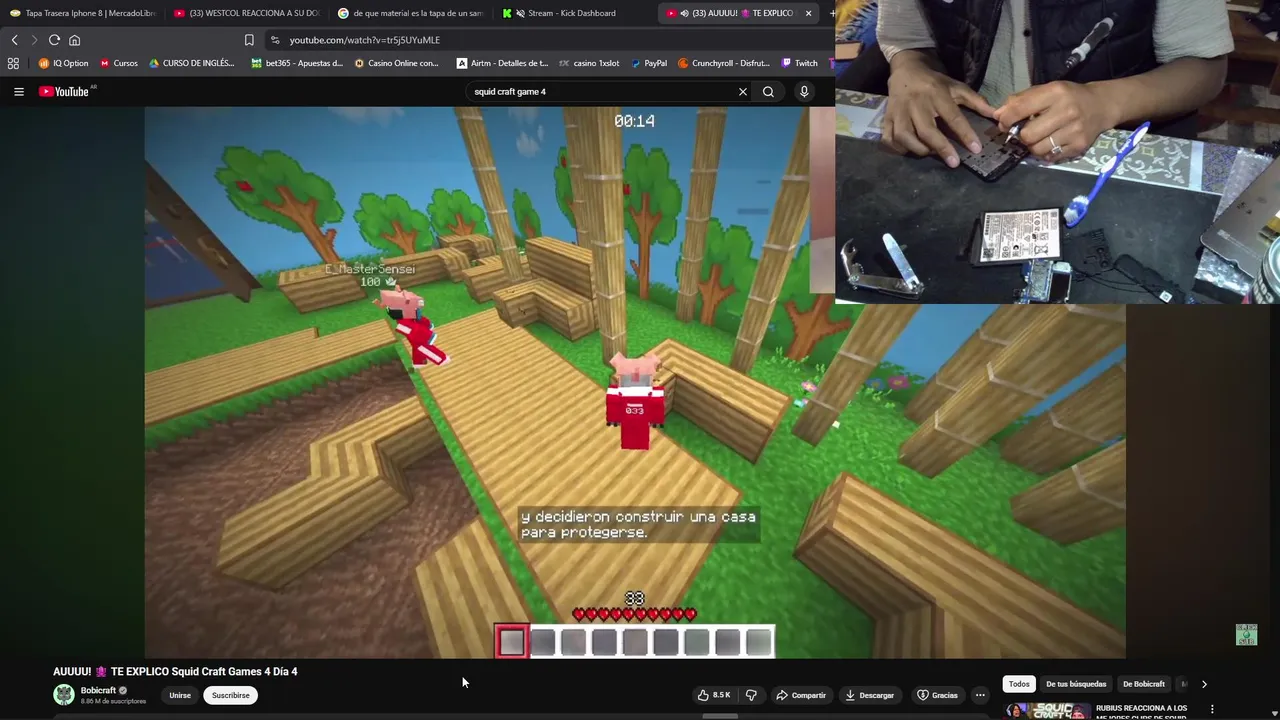Reload the page with refresh icon
This screenshot has height=720, width=1280.
[54, 40]
